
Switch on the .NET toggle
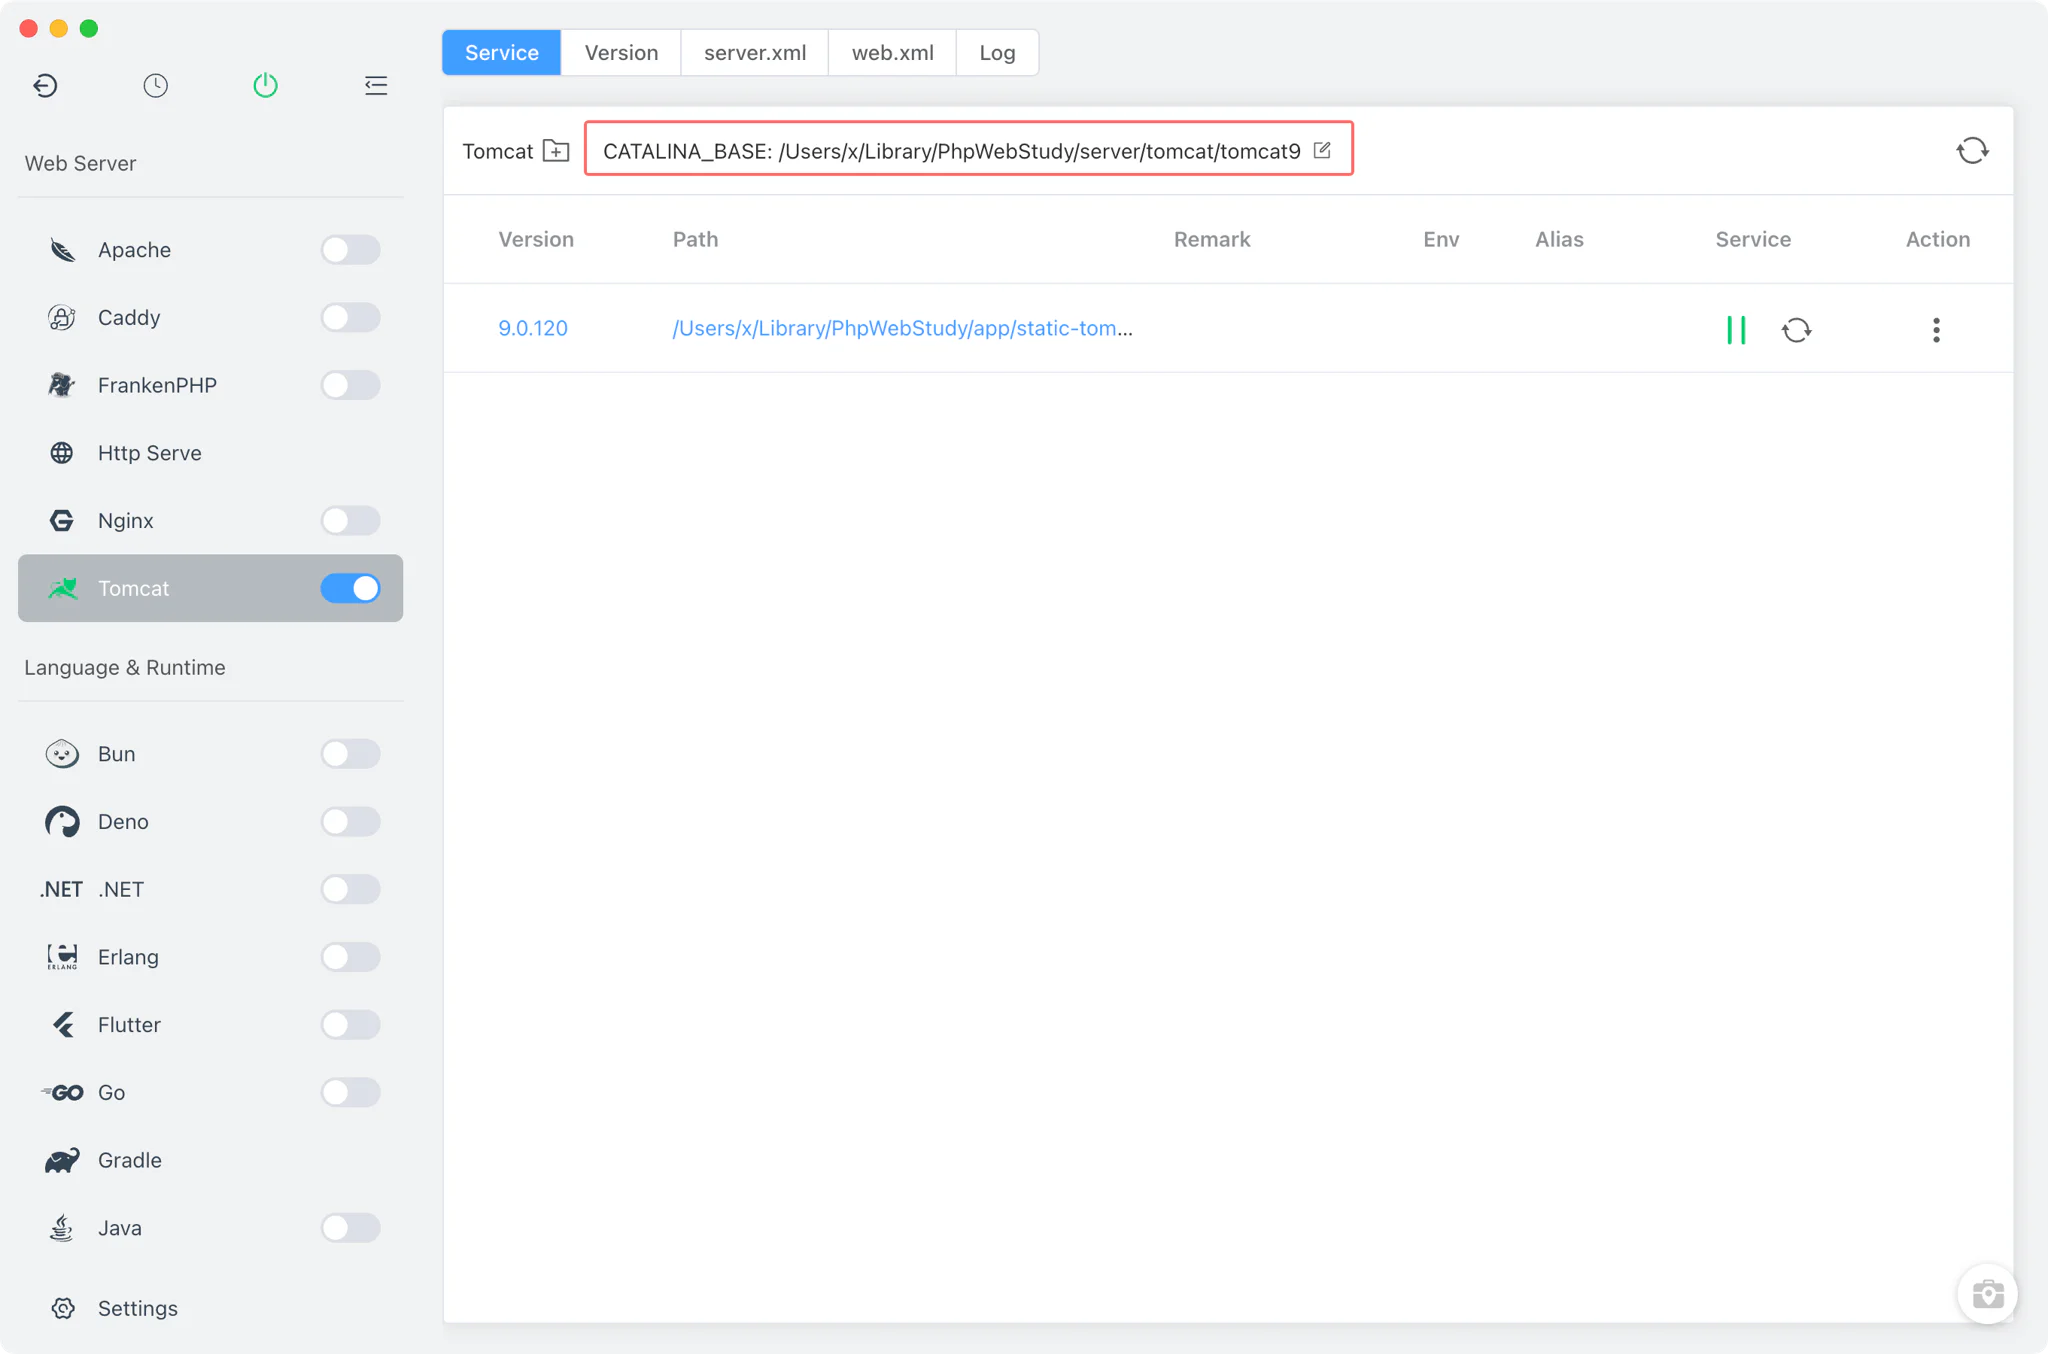click(350, 889)
